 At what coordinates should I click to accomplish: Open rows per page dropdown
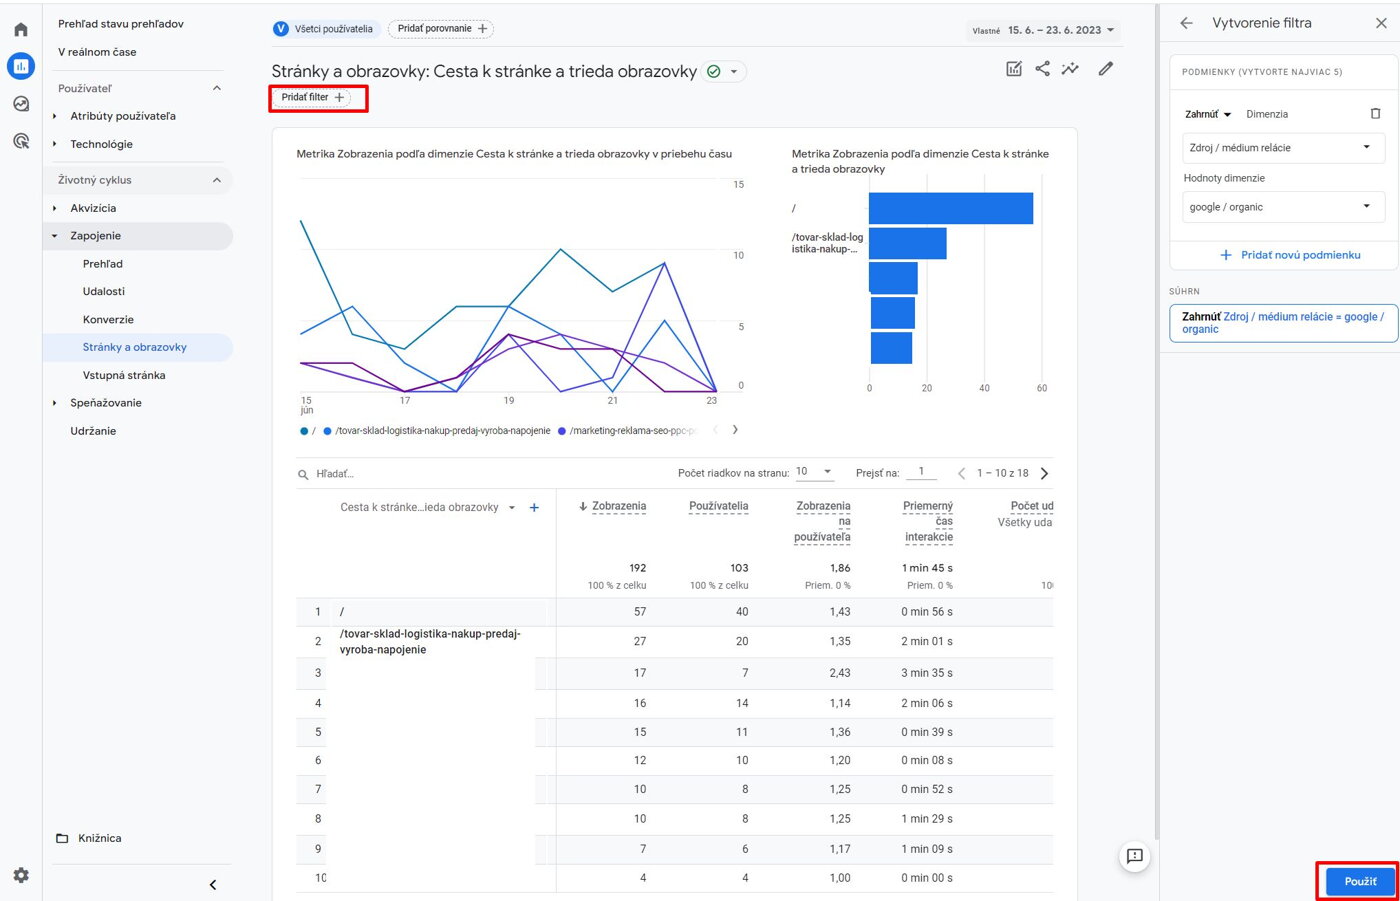click(815, 472)
